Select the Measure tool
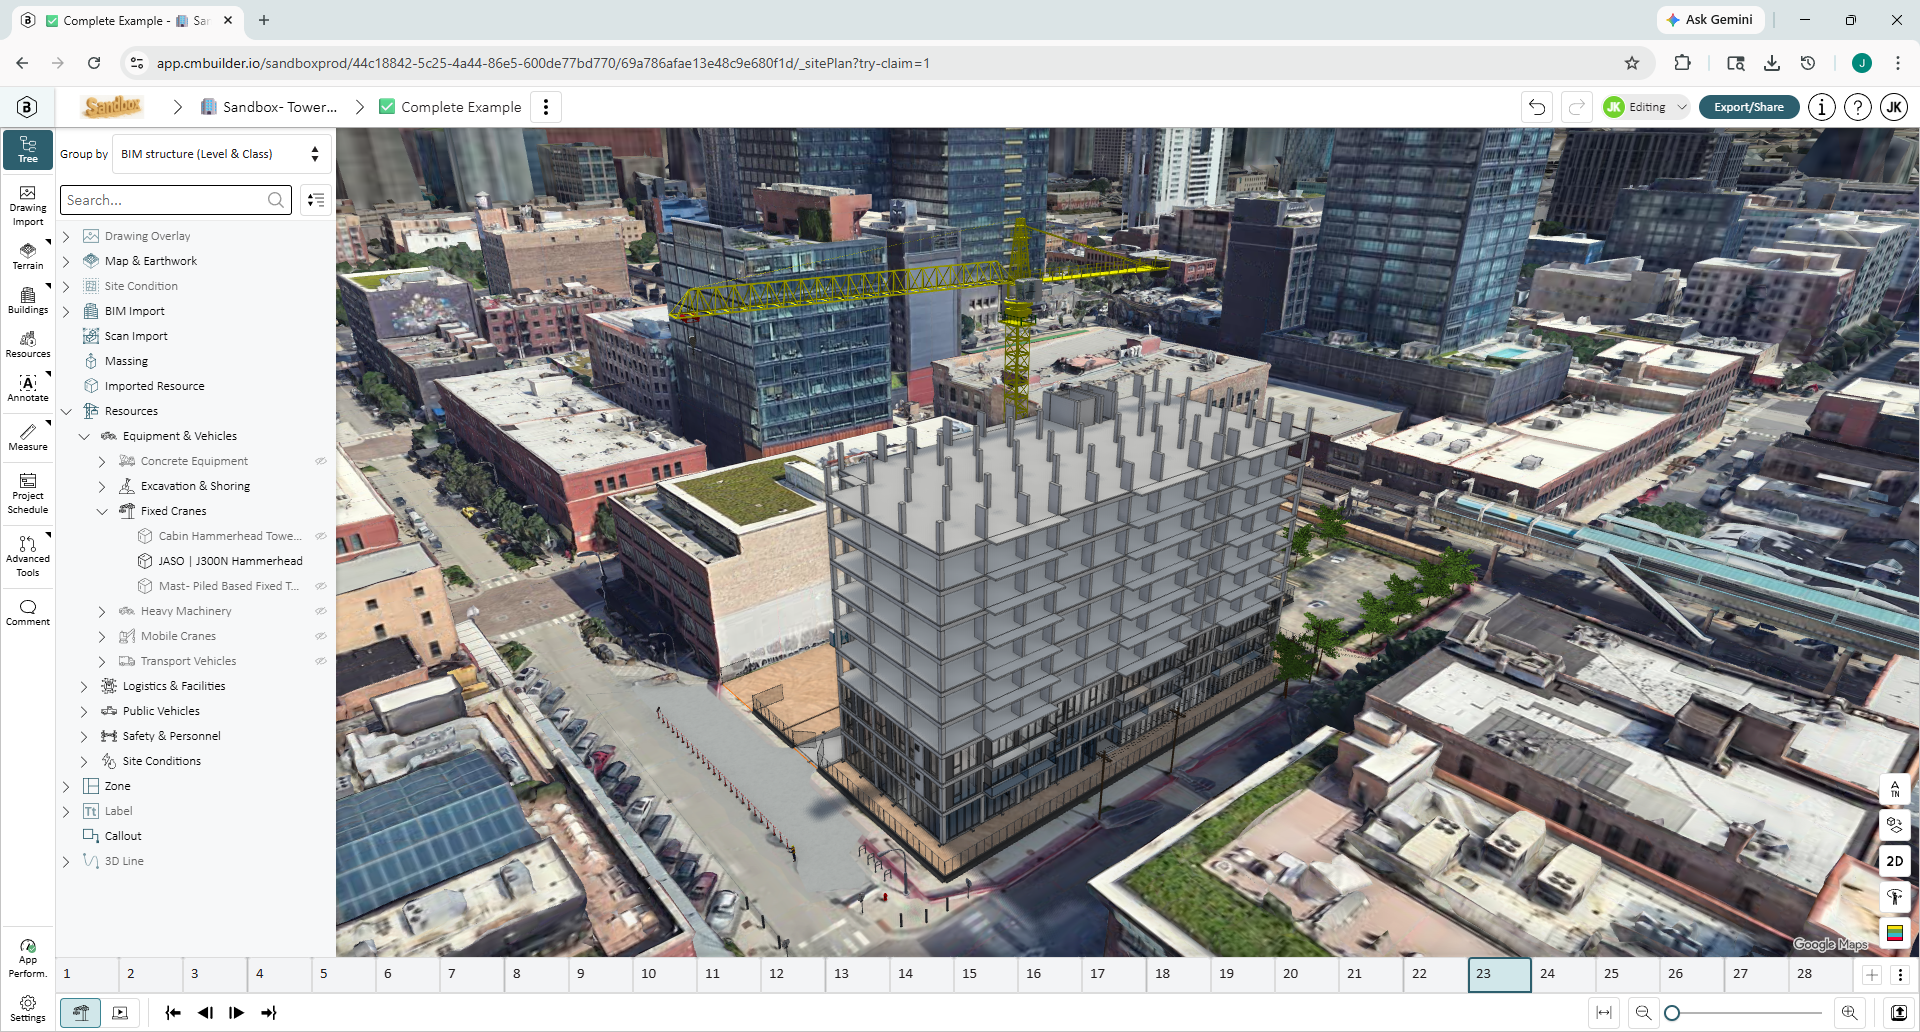The height and width of the screenshot is (1032, 1920). click(x=28, y=437)
